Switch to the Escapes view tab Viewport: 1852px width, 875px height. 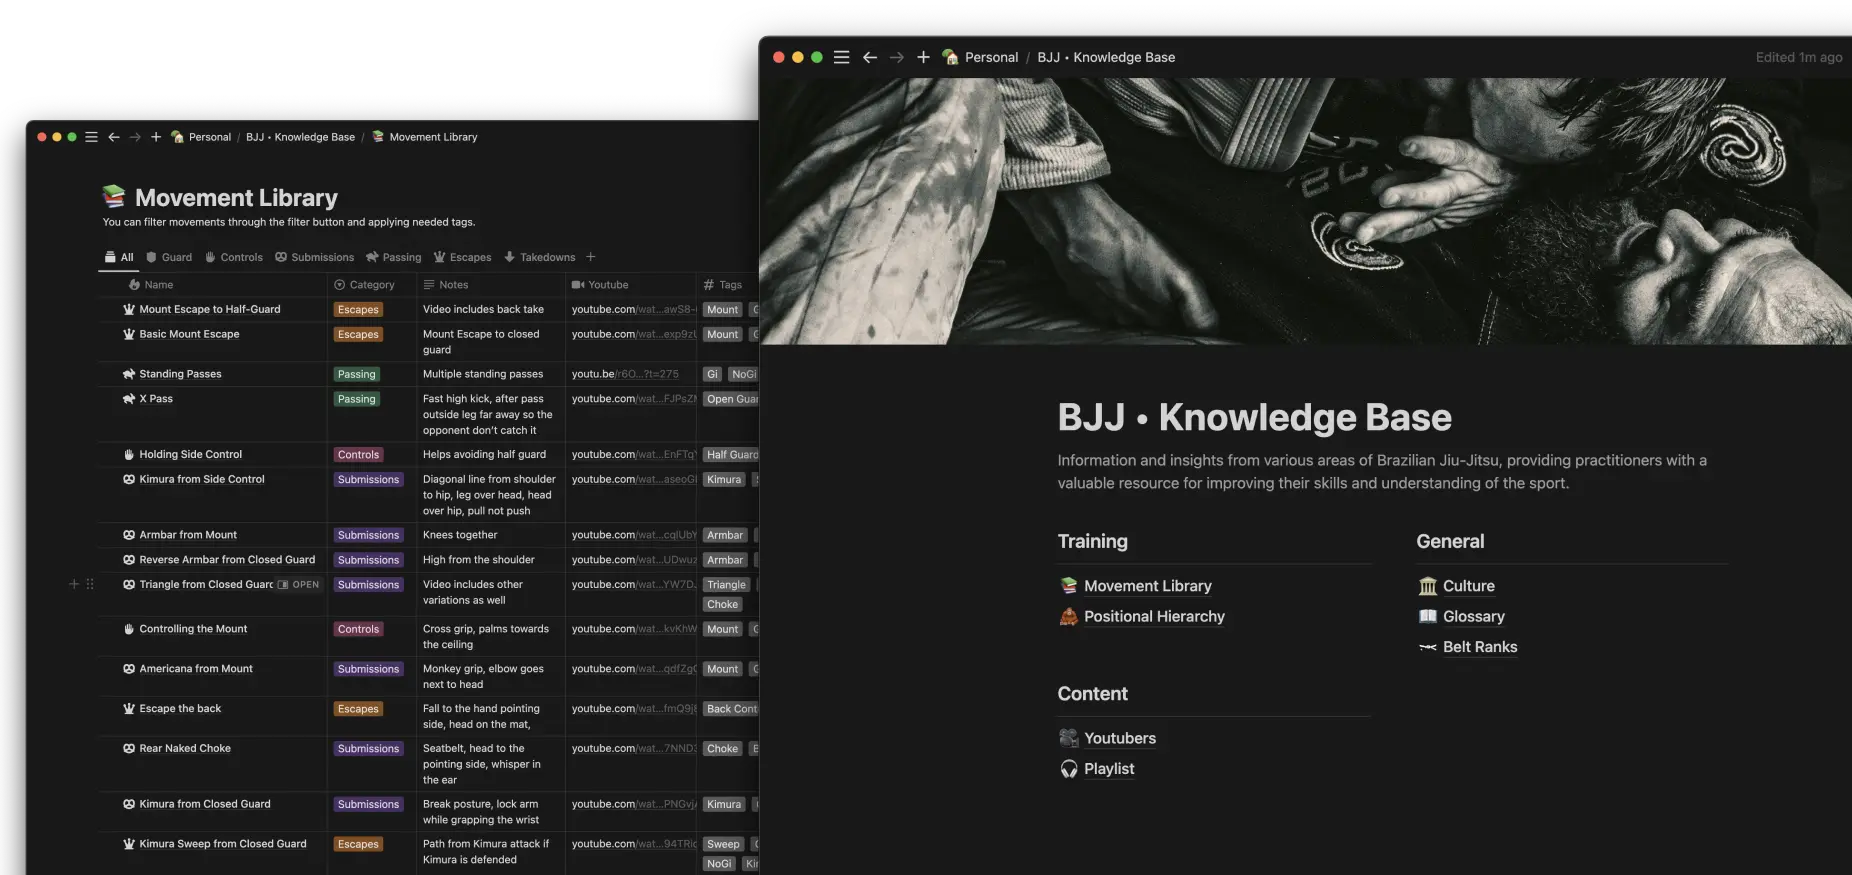point(463,257)
